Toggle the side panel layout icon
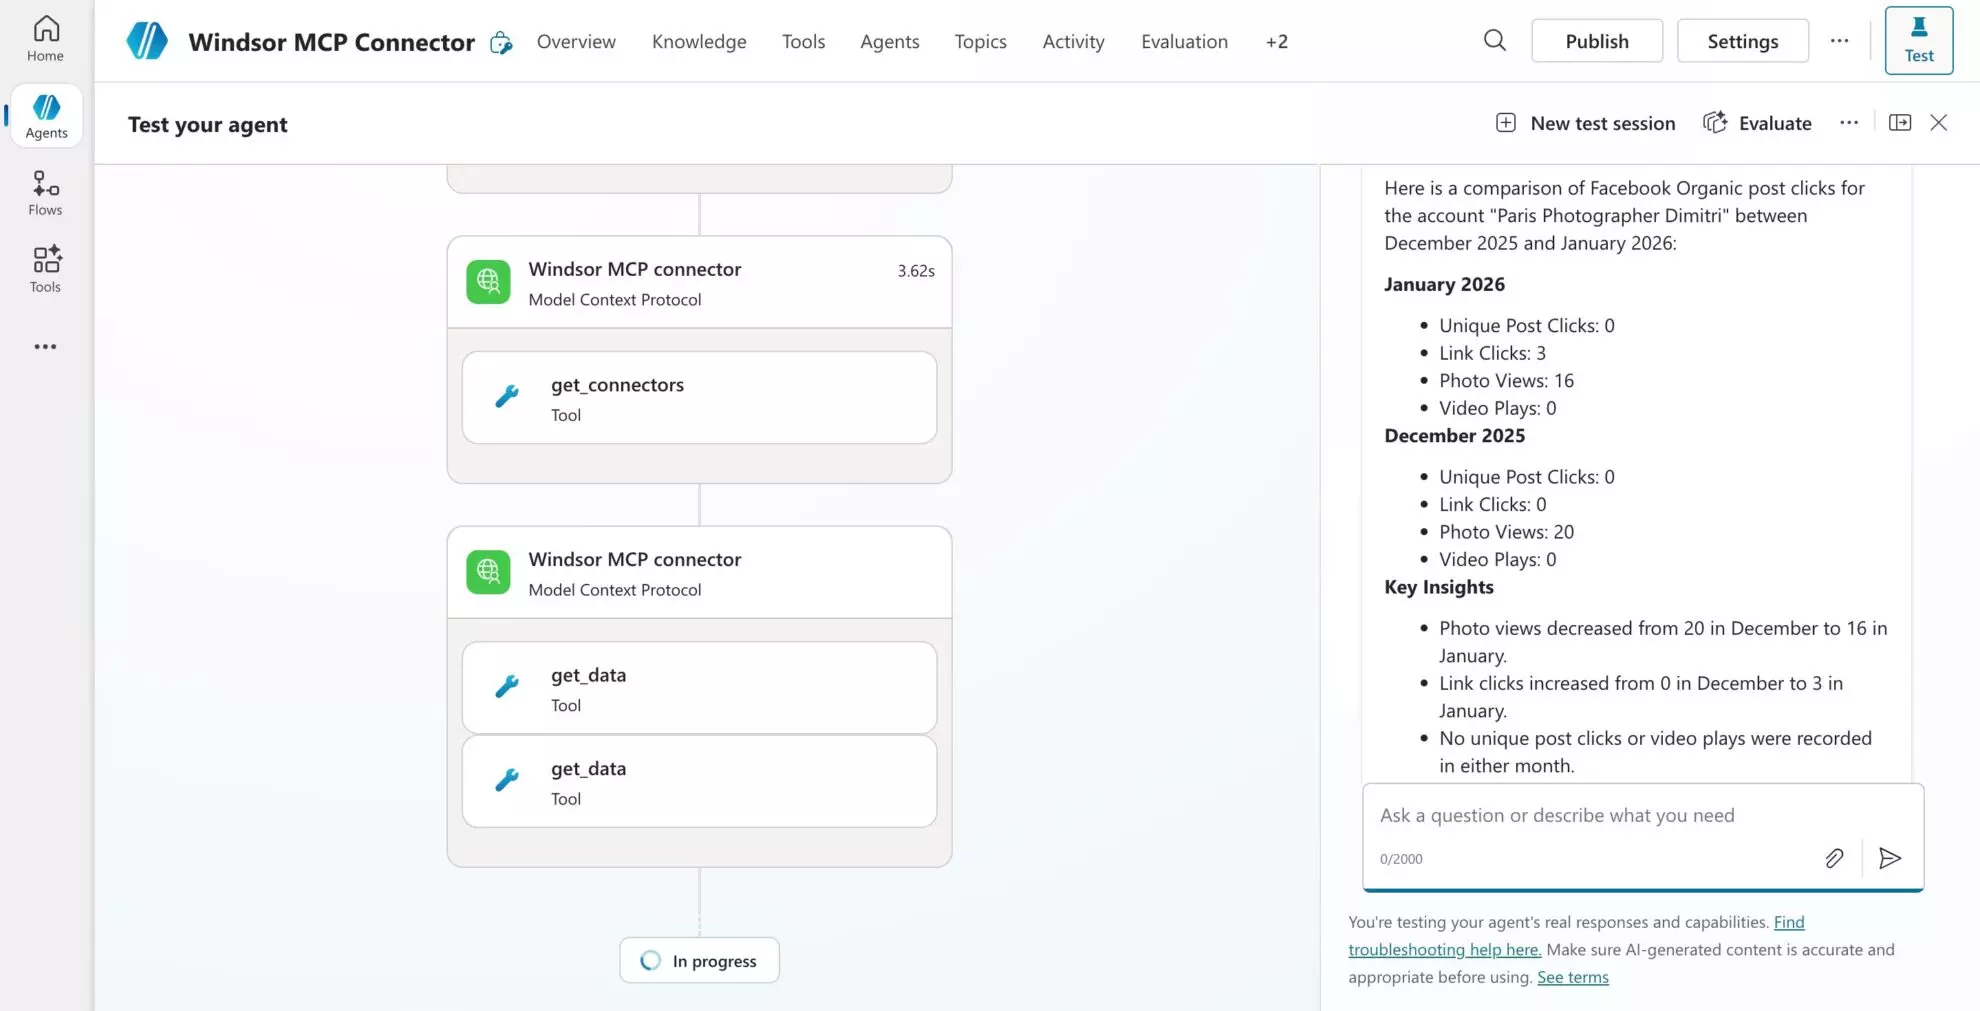 [x=1899, y=123]
